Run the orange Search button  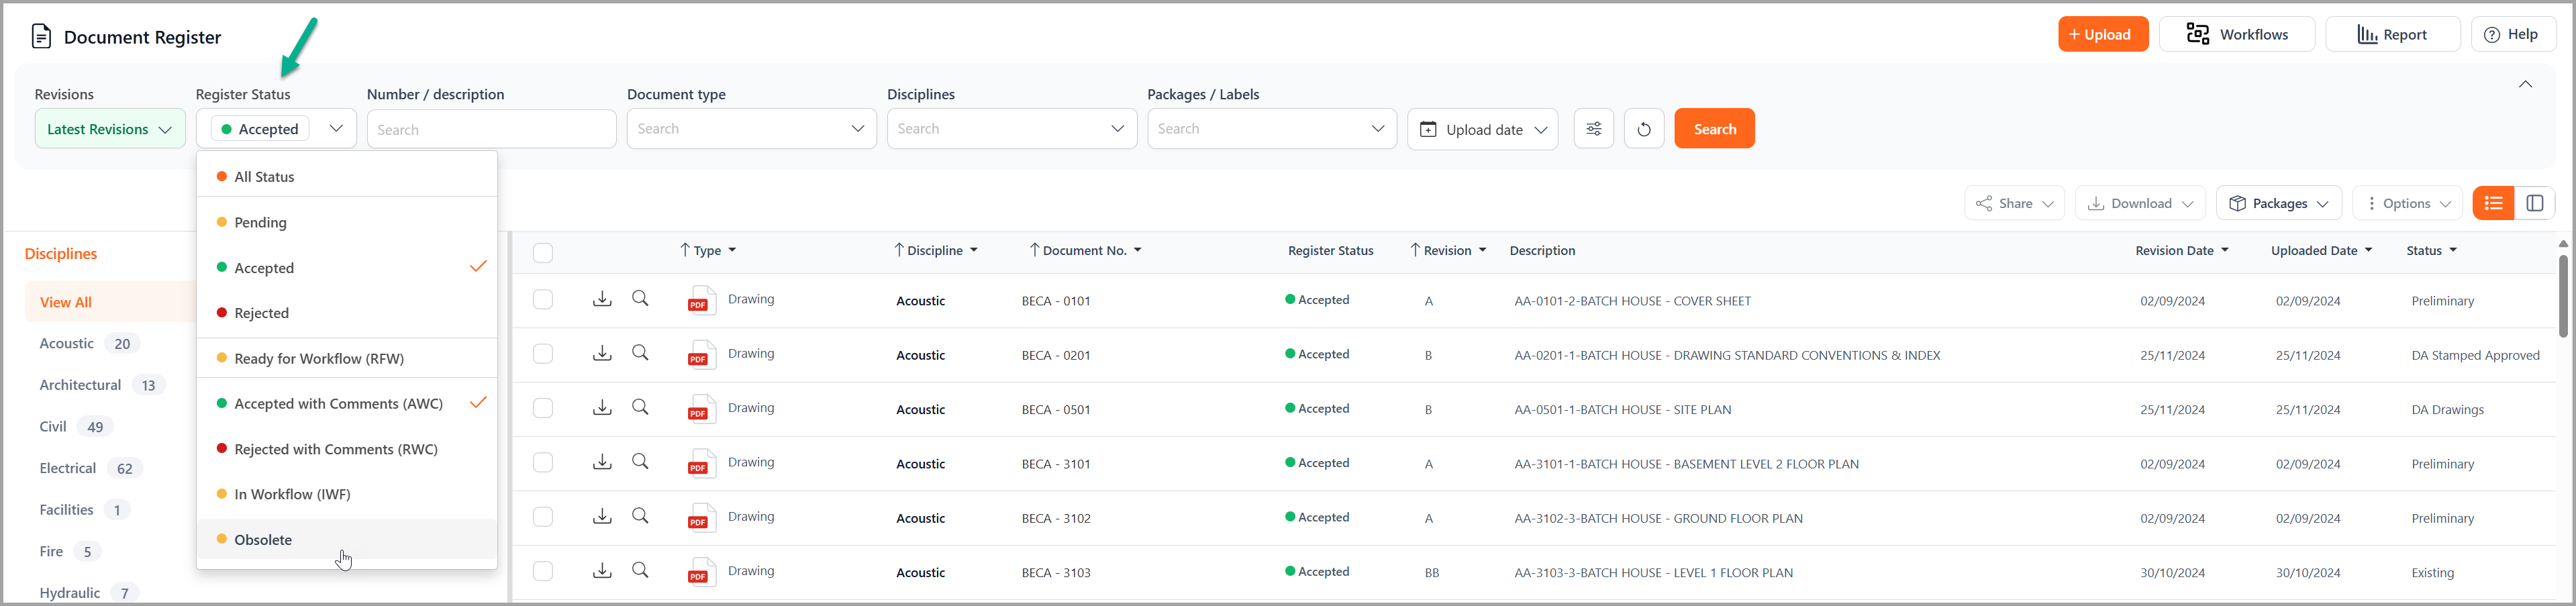(1714, 129)
